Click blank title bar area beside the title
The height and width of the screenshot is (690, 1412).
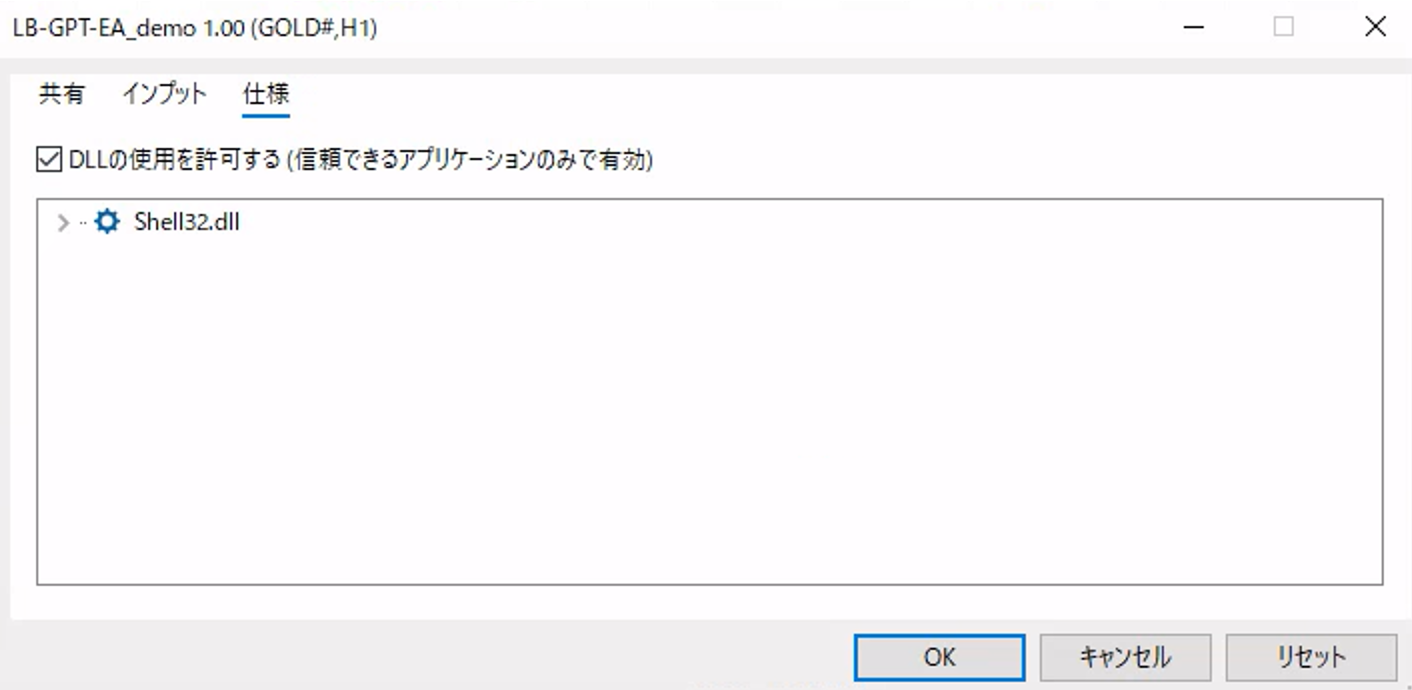point(750,28)
